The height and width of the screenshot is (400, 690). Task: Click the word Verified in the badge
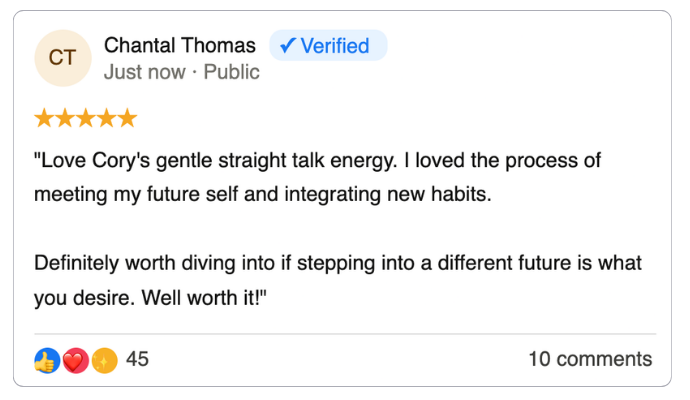tap(337, 45)
